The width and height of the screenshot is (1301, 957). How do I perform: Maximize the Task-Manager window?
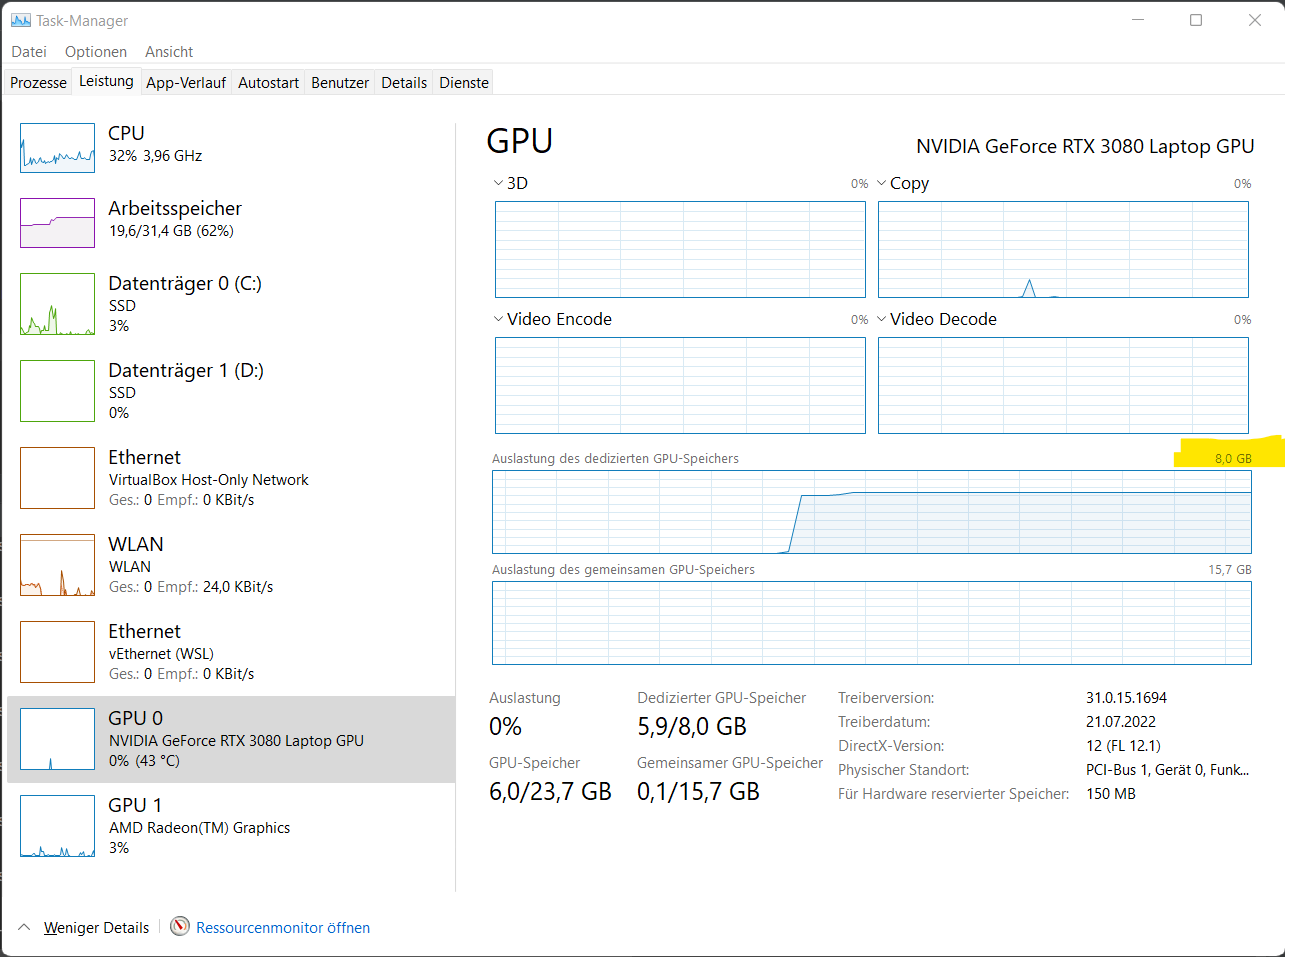click(1196, 20)
